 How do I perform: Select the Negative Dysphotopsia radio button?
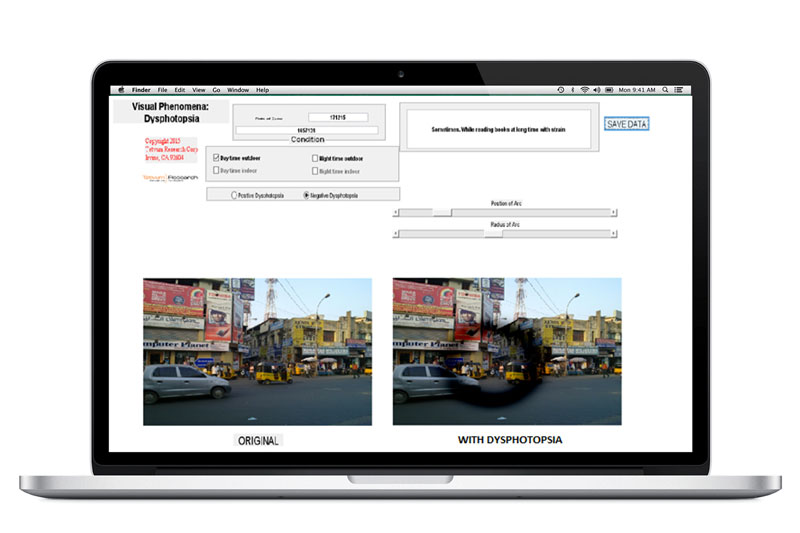(306, 195)
